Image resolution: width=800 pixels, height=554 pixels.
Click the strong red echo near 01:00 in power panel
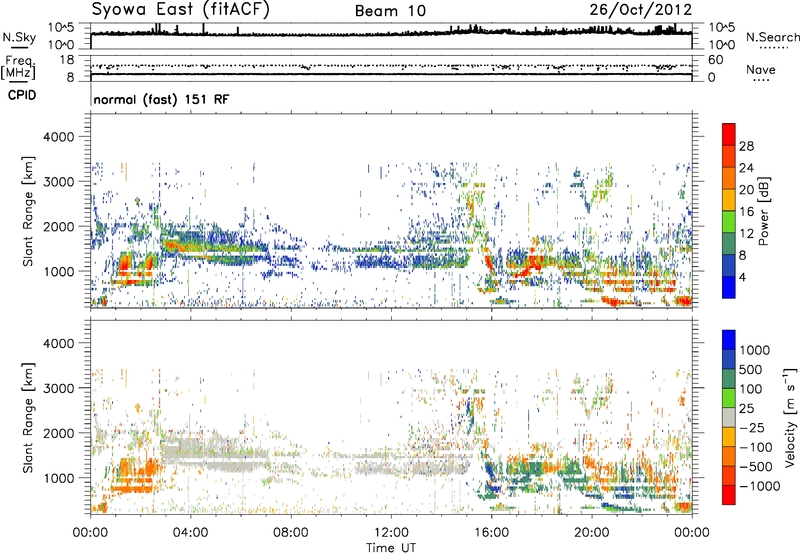coord(124,265)
